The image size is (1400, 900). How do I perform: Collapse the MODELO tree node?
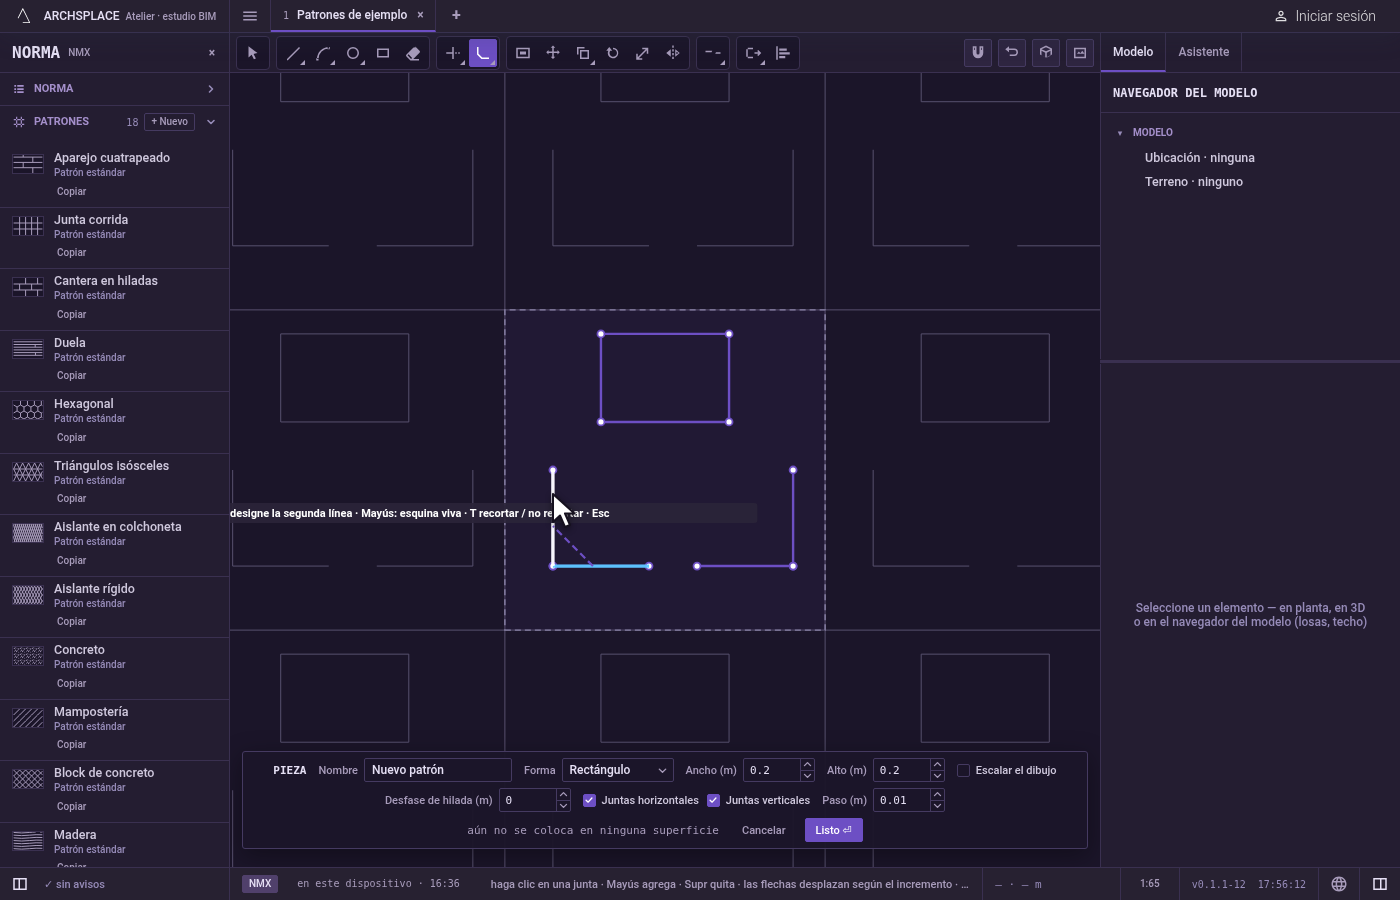(1120, 133)
